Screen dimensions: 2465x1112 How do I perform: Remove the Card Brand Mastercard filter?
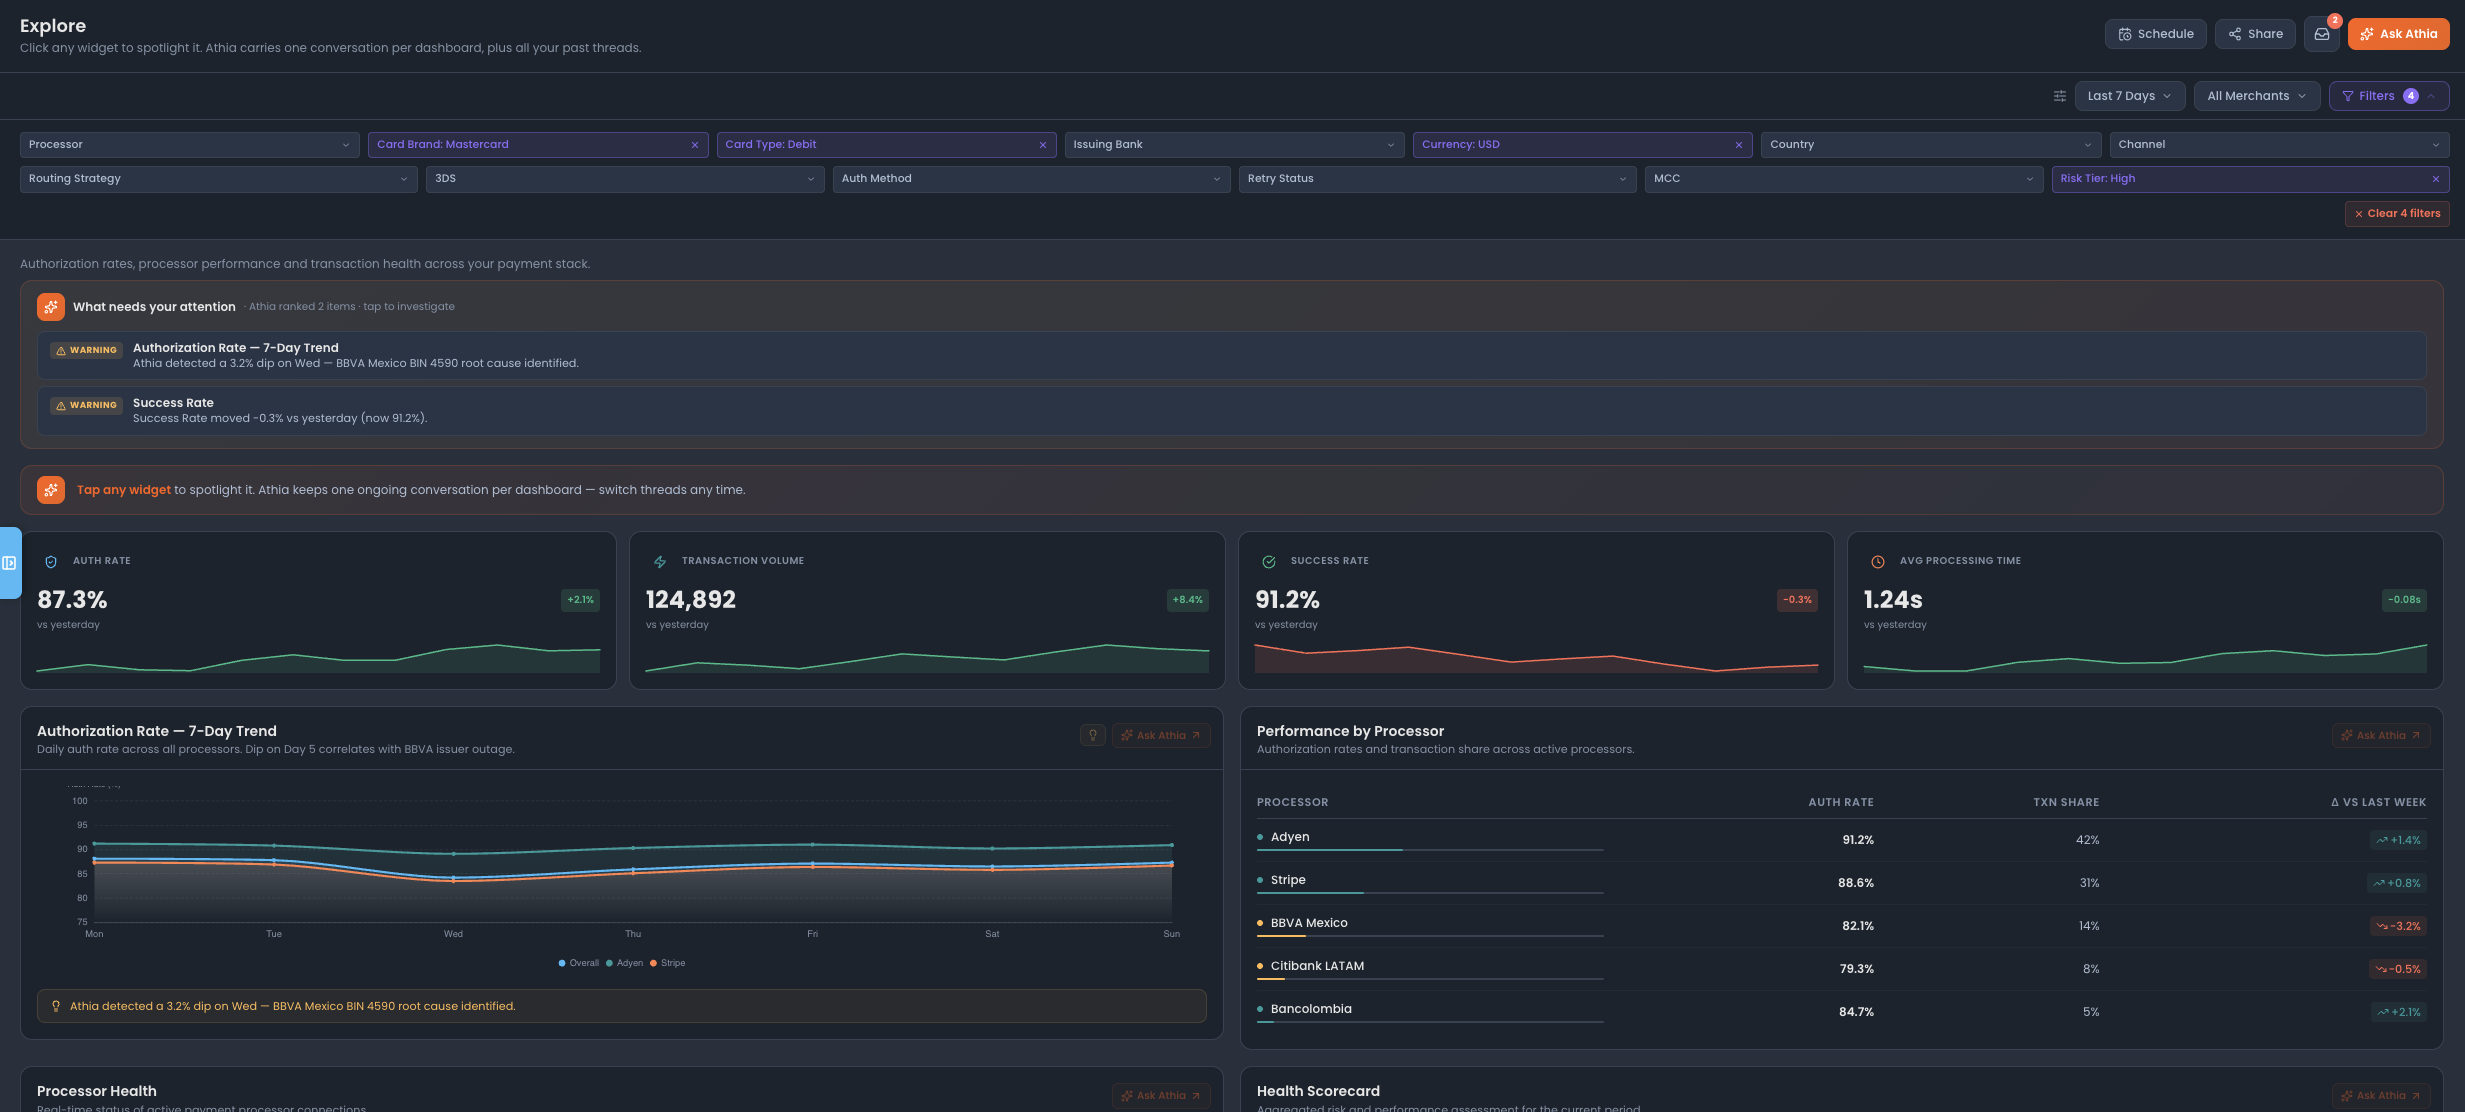695,145
